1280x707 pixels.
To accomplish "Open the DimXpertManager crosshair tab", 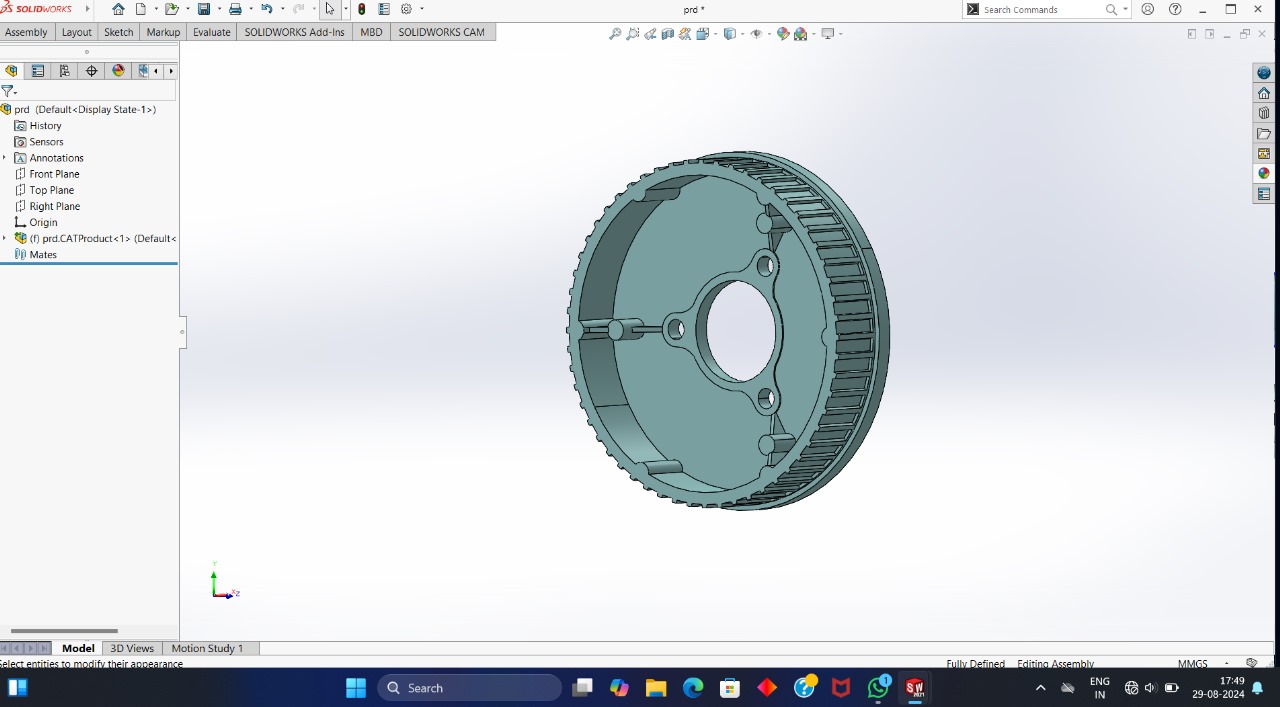I will point(92,71).
